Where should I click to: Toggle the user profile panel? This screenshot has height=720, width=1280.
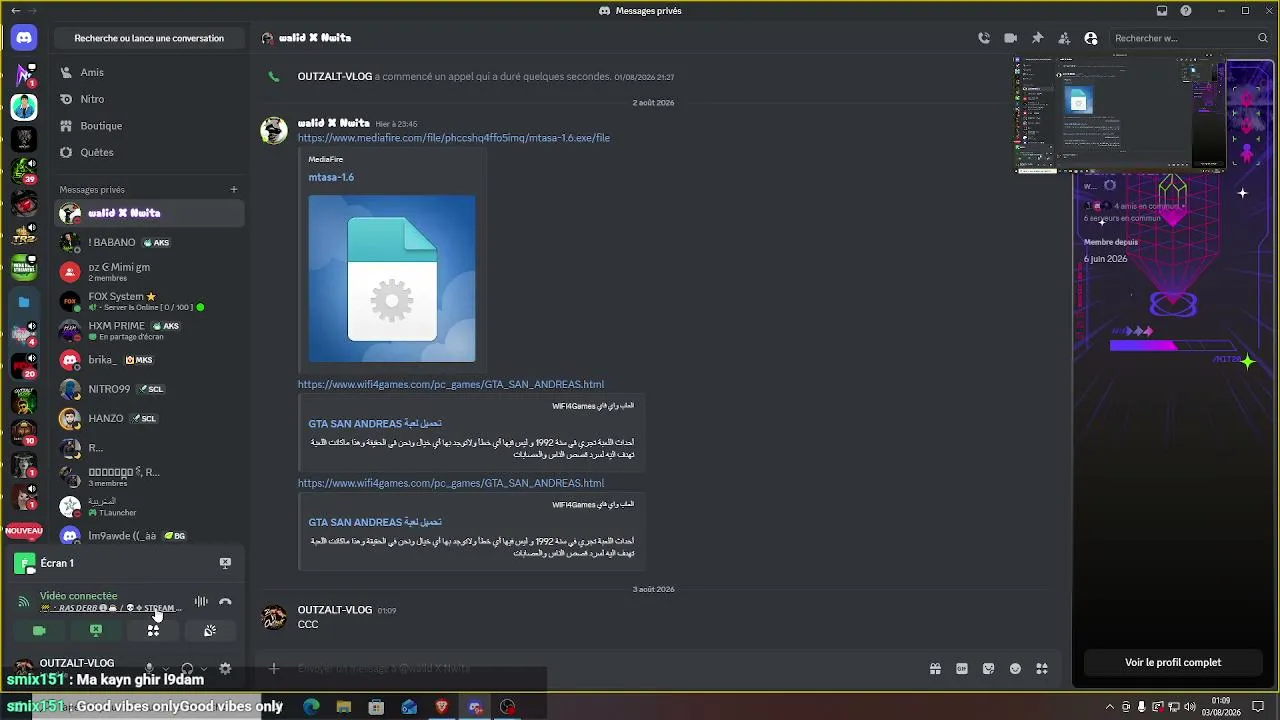click(1091, 38)
